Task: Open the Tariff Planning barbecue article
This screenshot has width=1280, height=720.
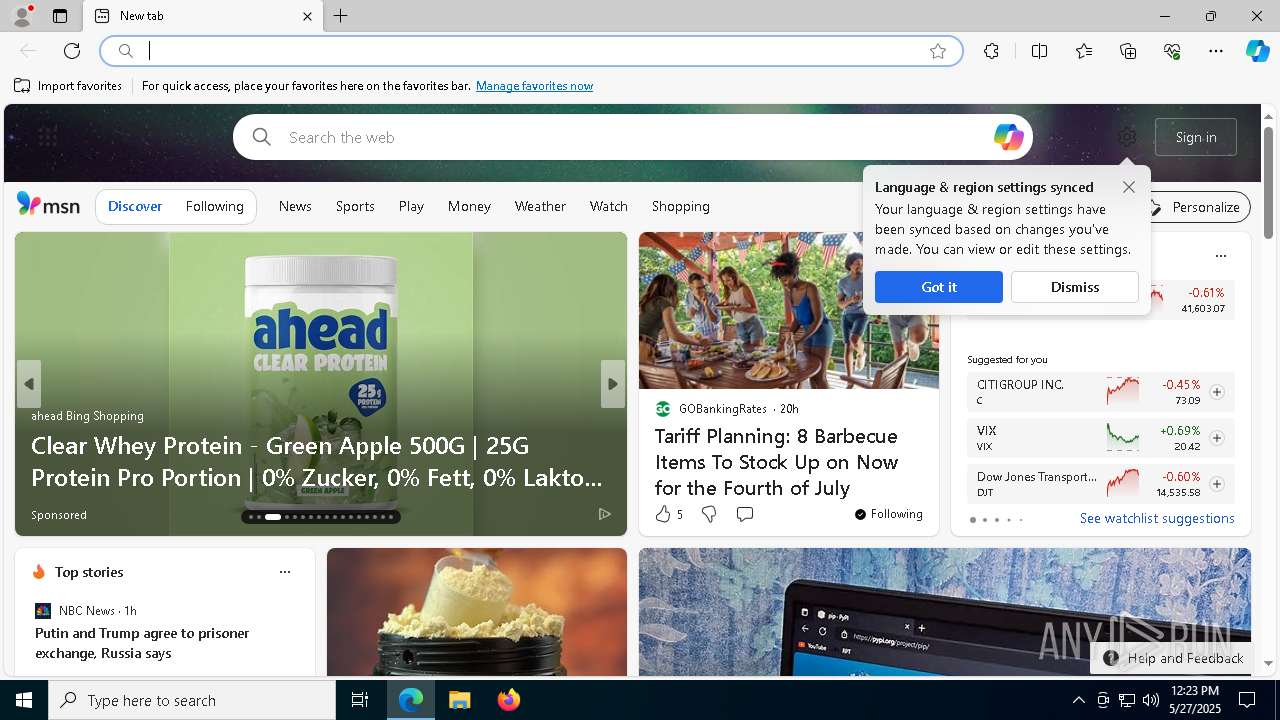Action: pos(776,462)
